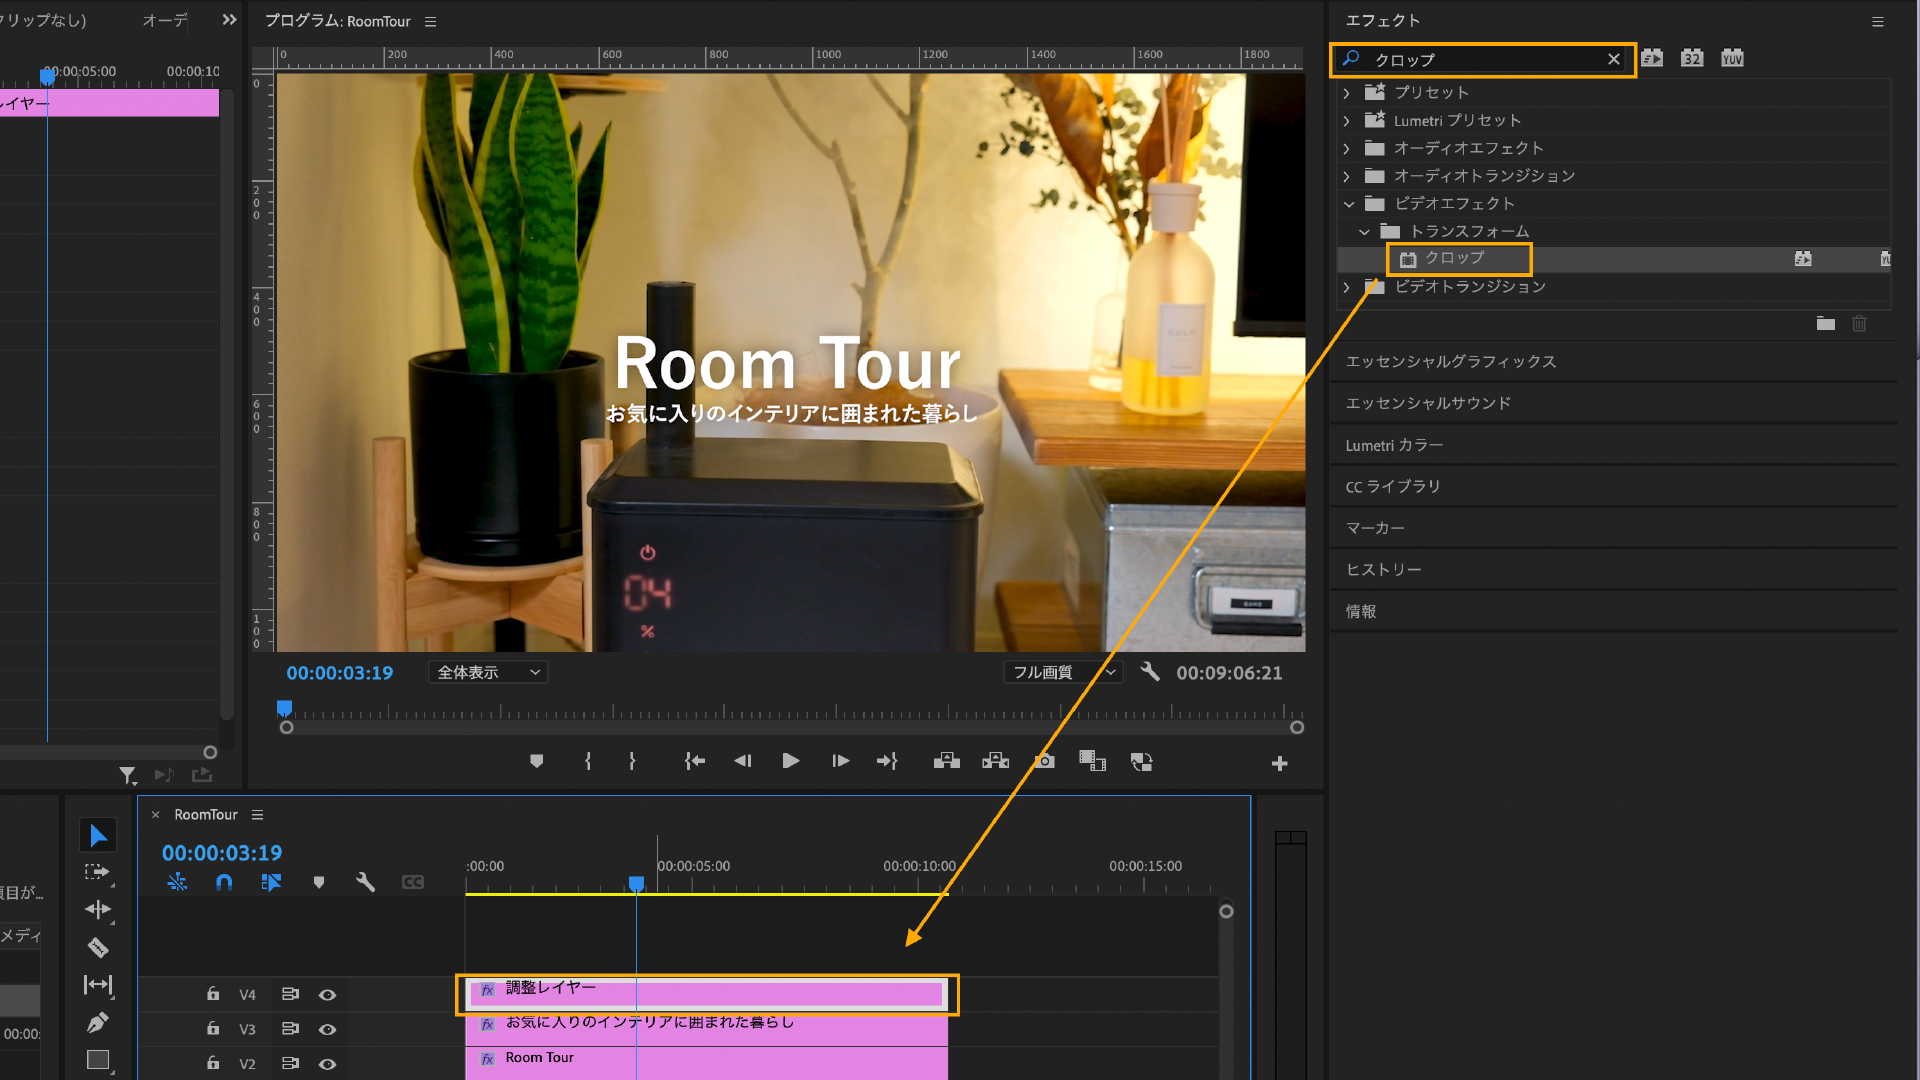Click Add Marker in Program monitor
Viewport: 1920px width, 1080px height.
537,762
